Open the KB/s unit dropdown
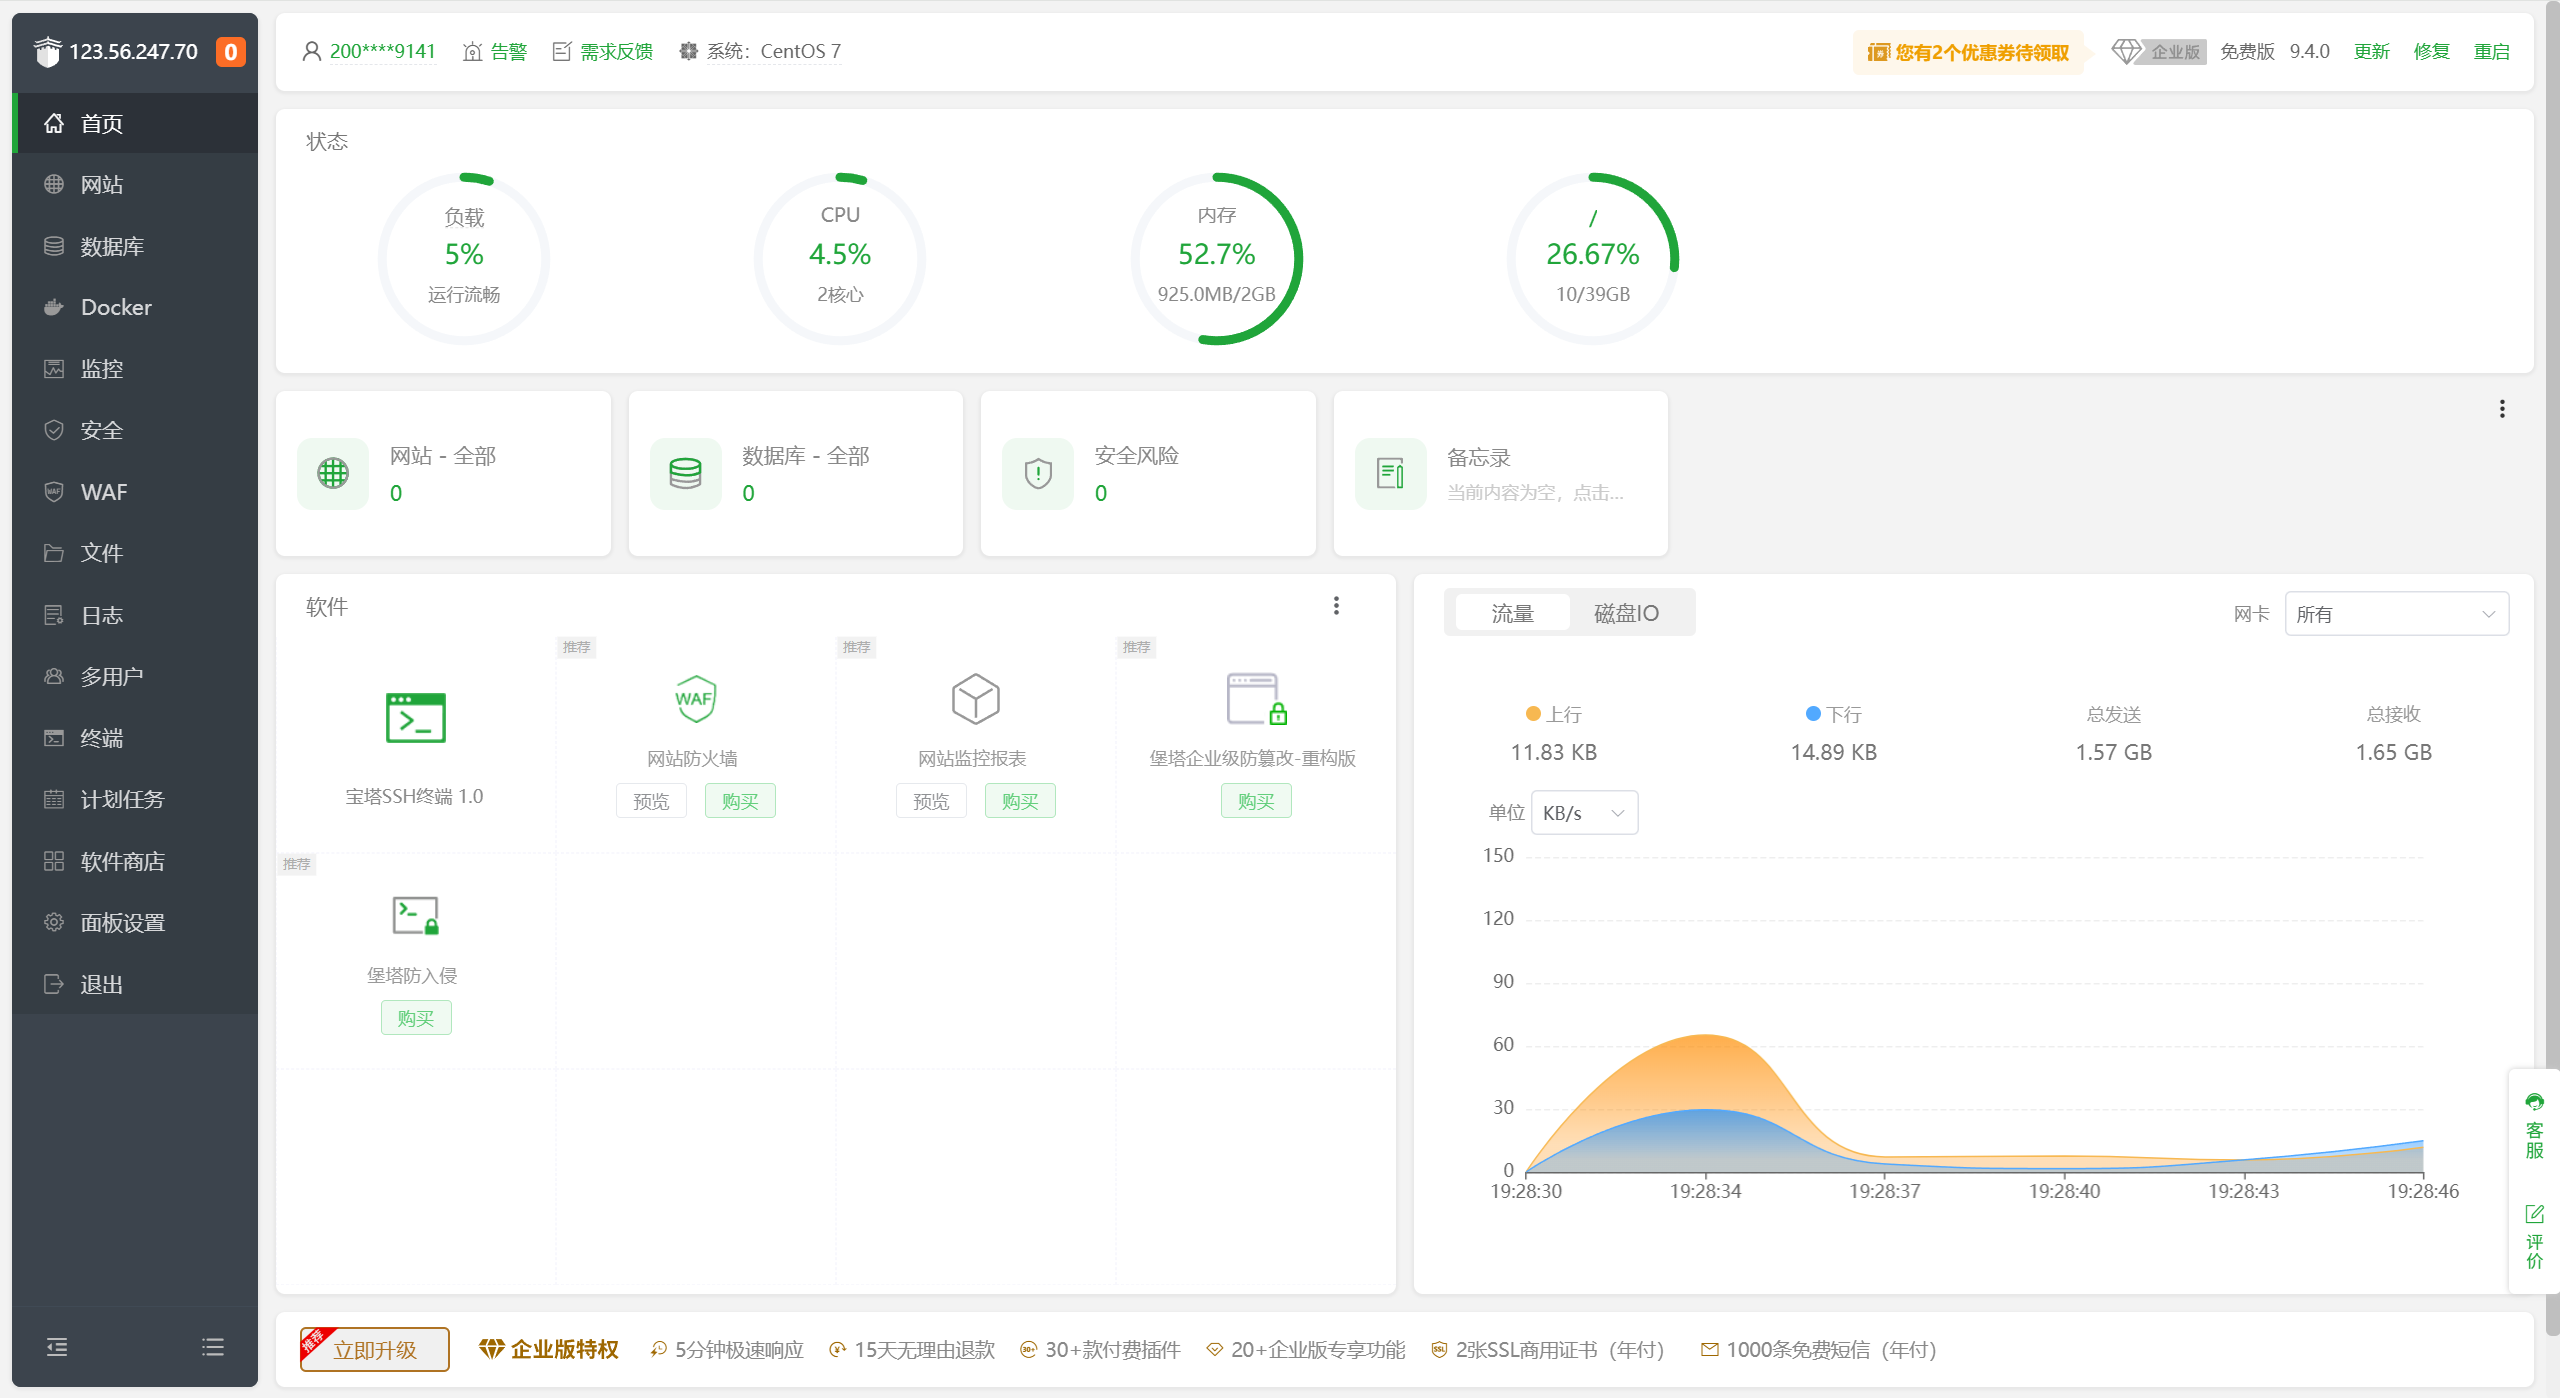 [1584, 813]
